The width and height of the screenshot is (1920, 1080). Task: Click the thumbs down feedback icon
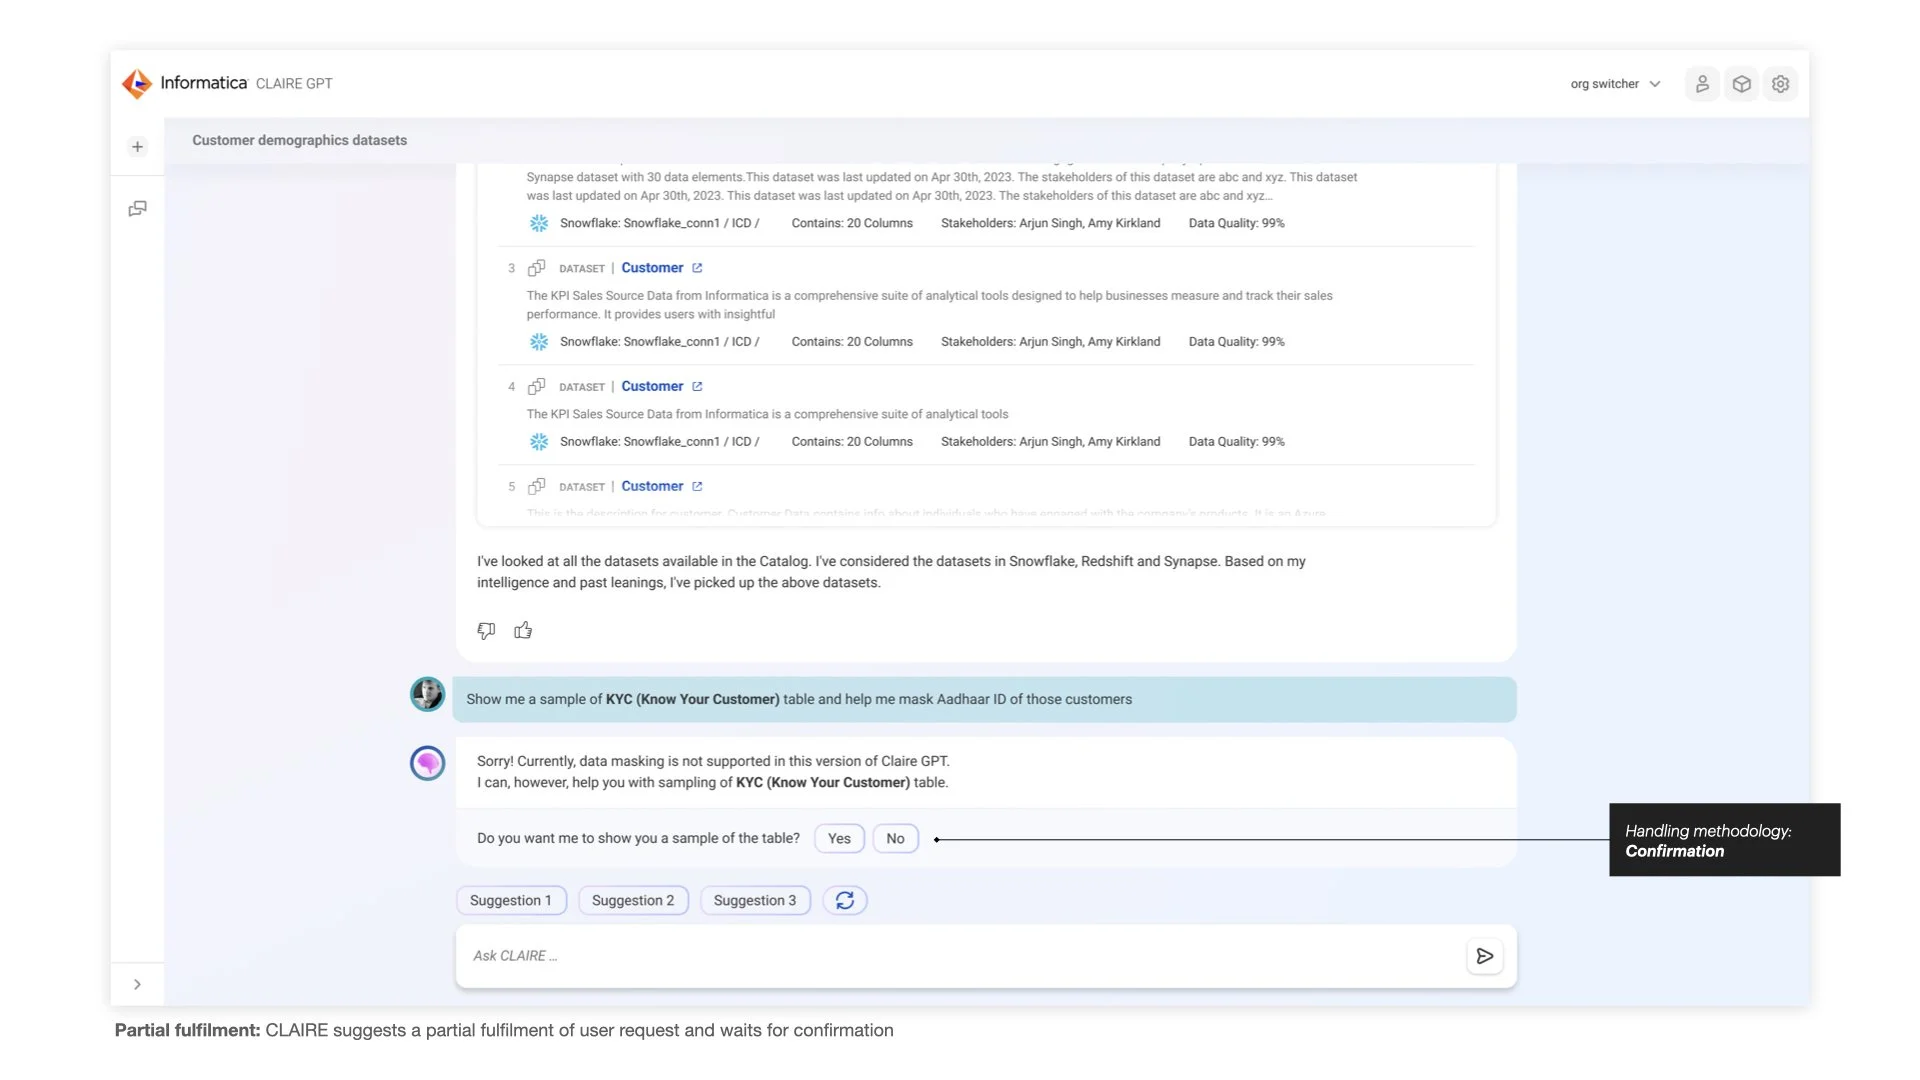click(486, 631)
